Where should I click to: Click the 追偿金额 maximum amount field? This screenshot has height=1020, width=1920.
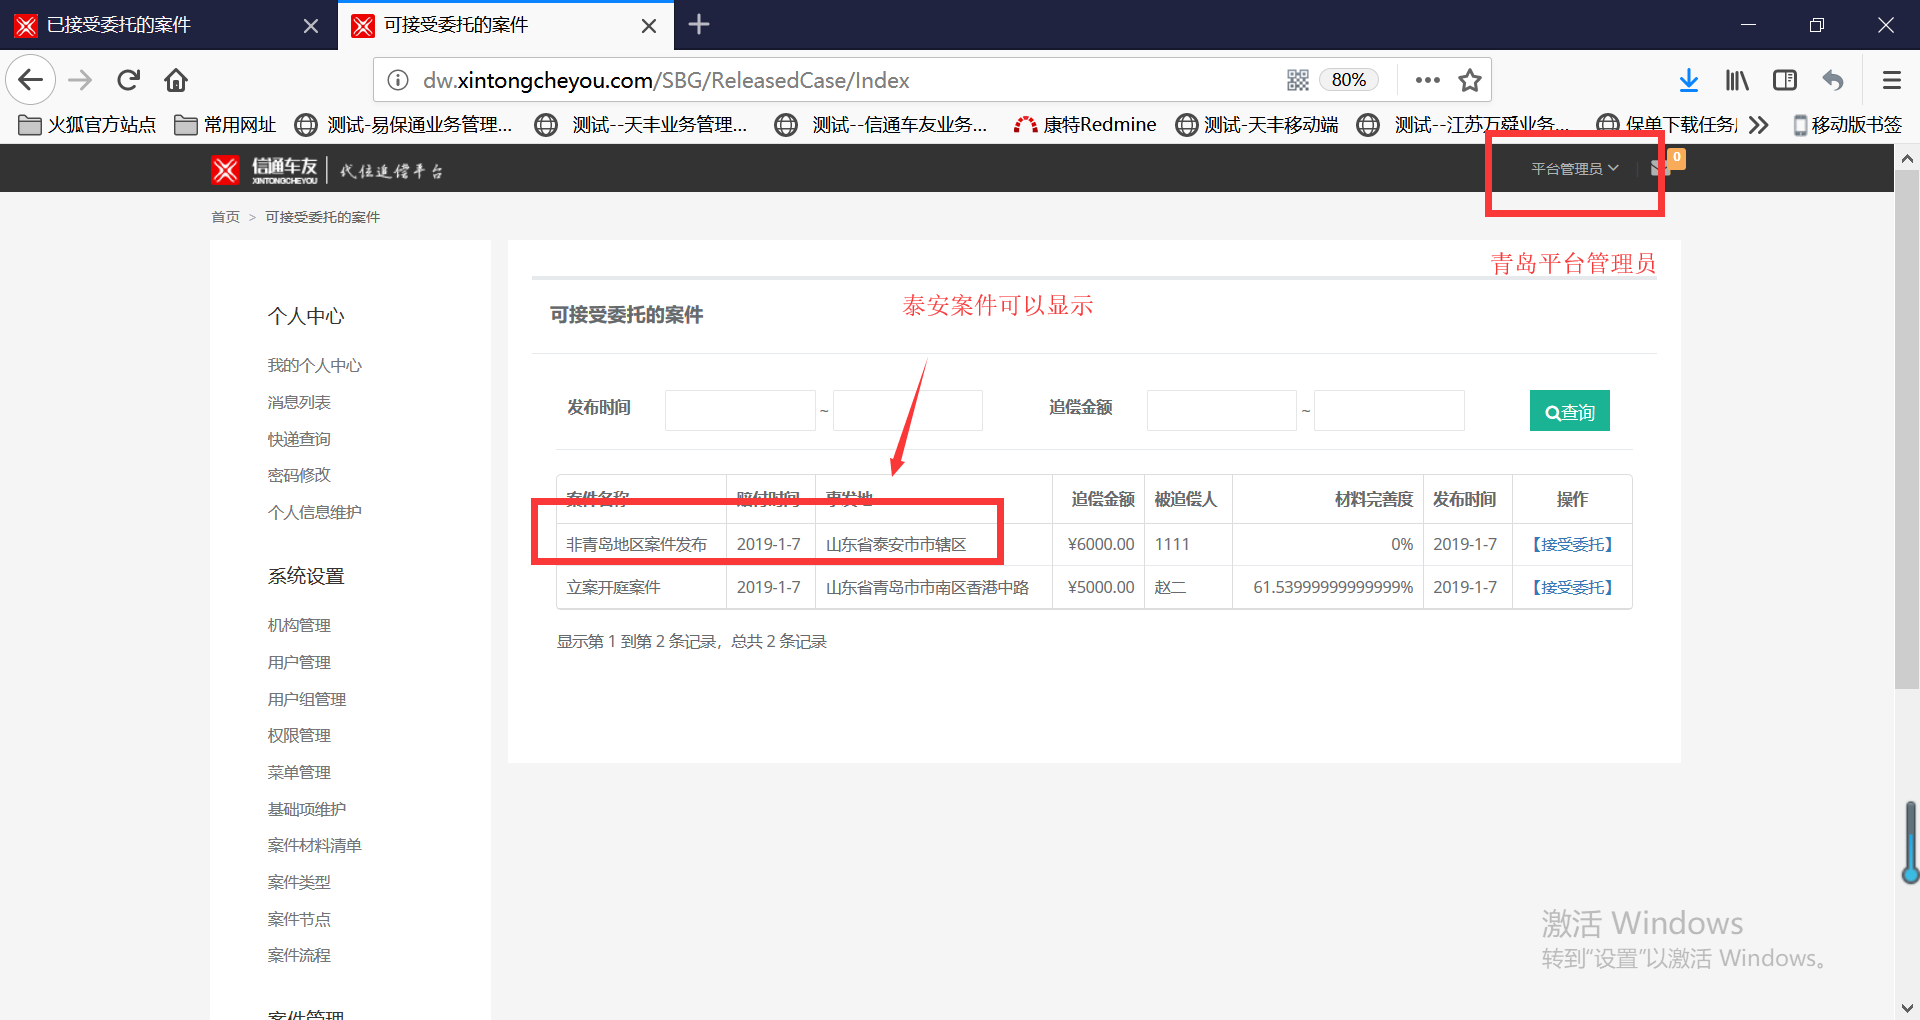pos(1389,410)
